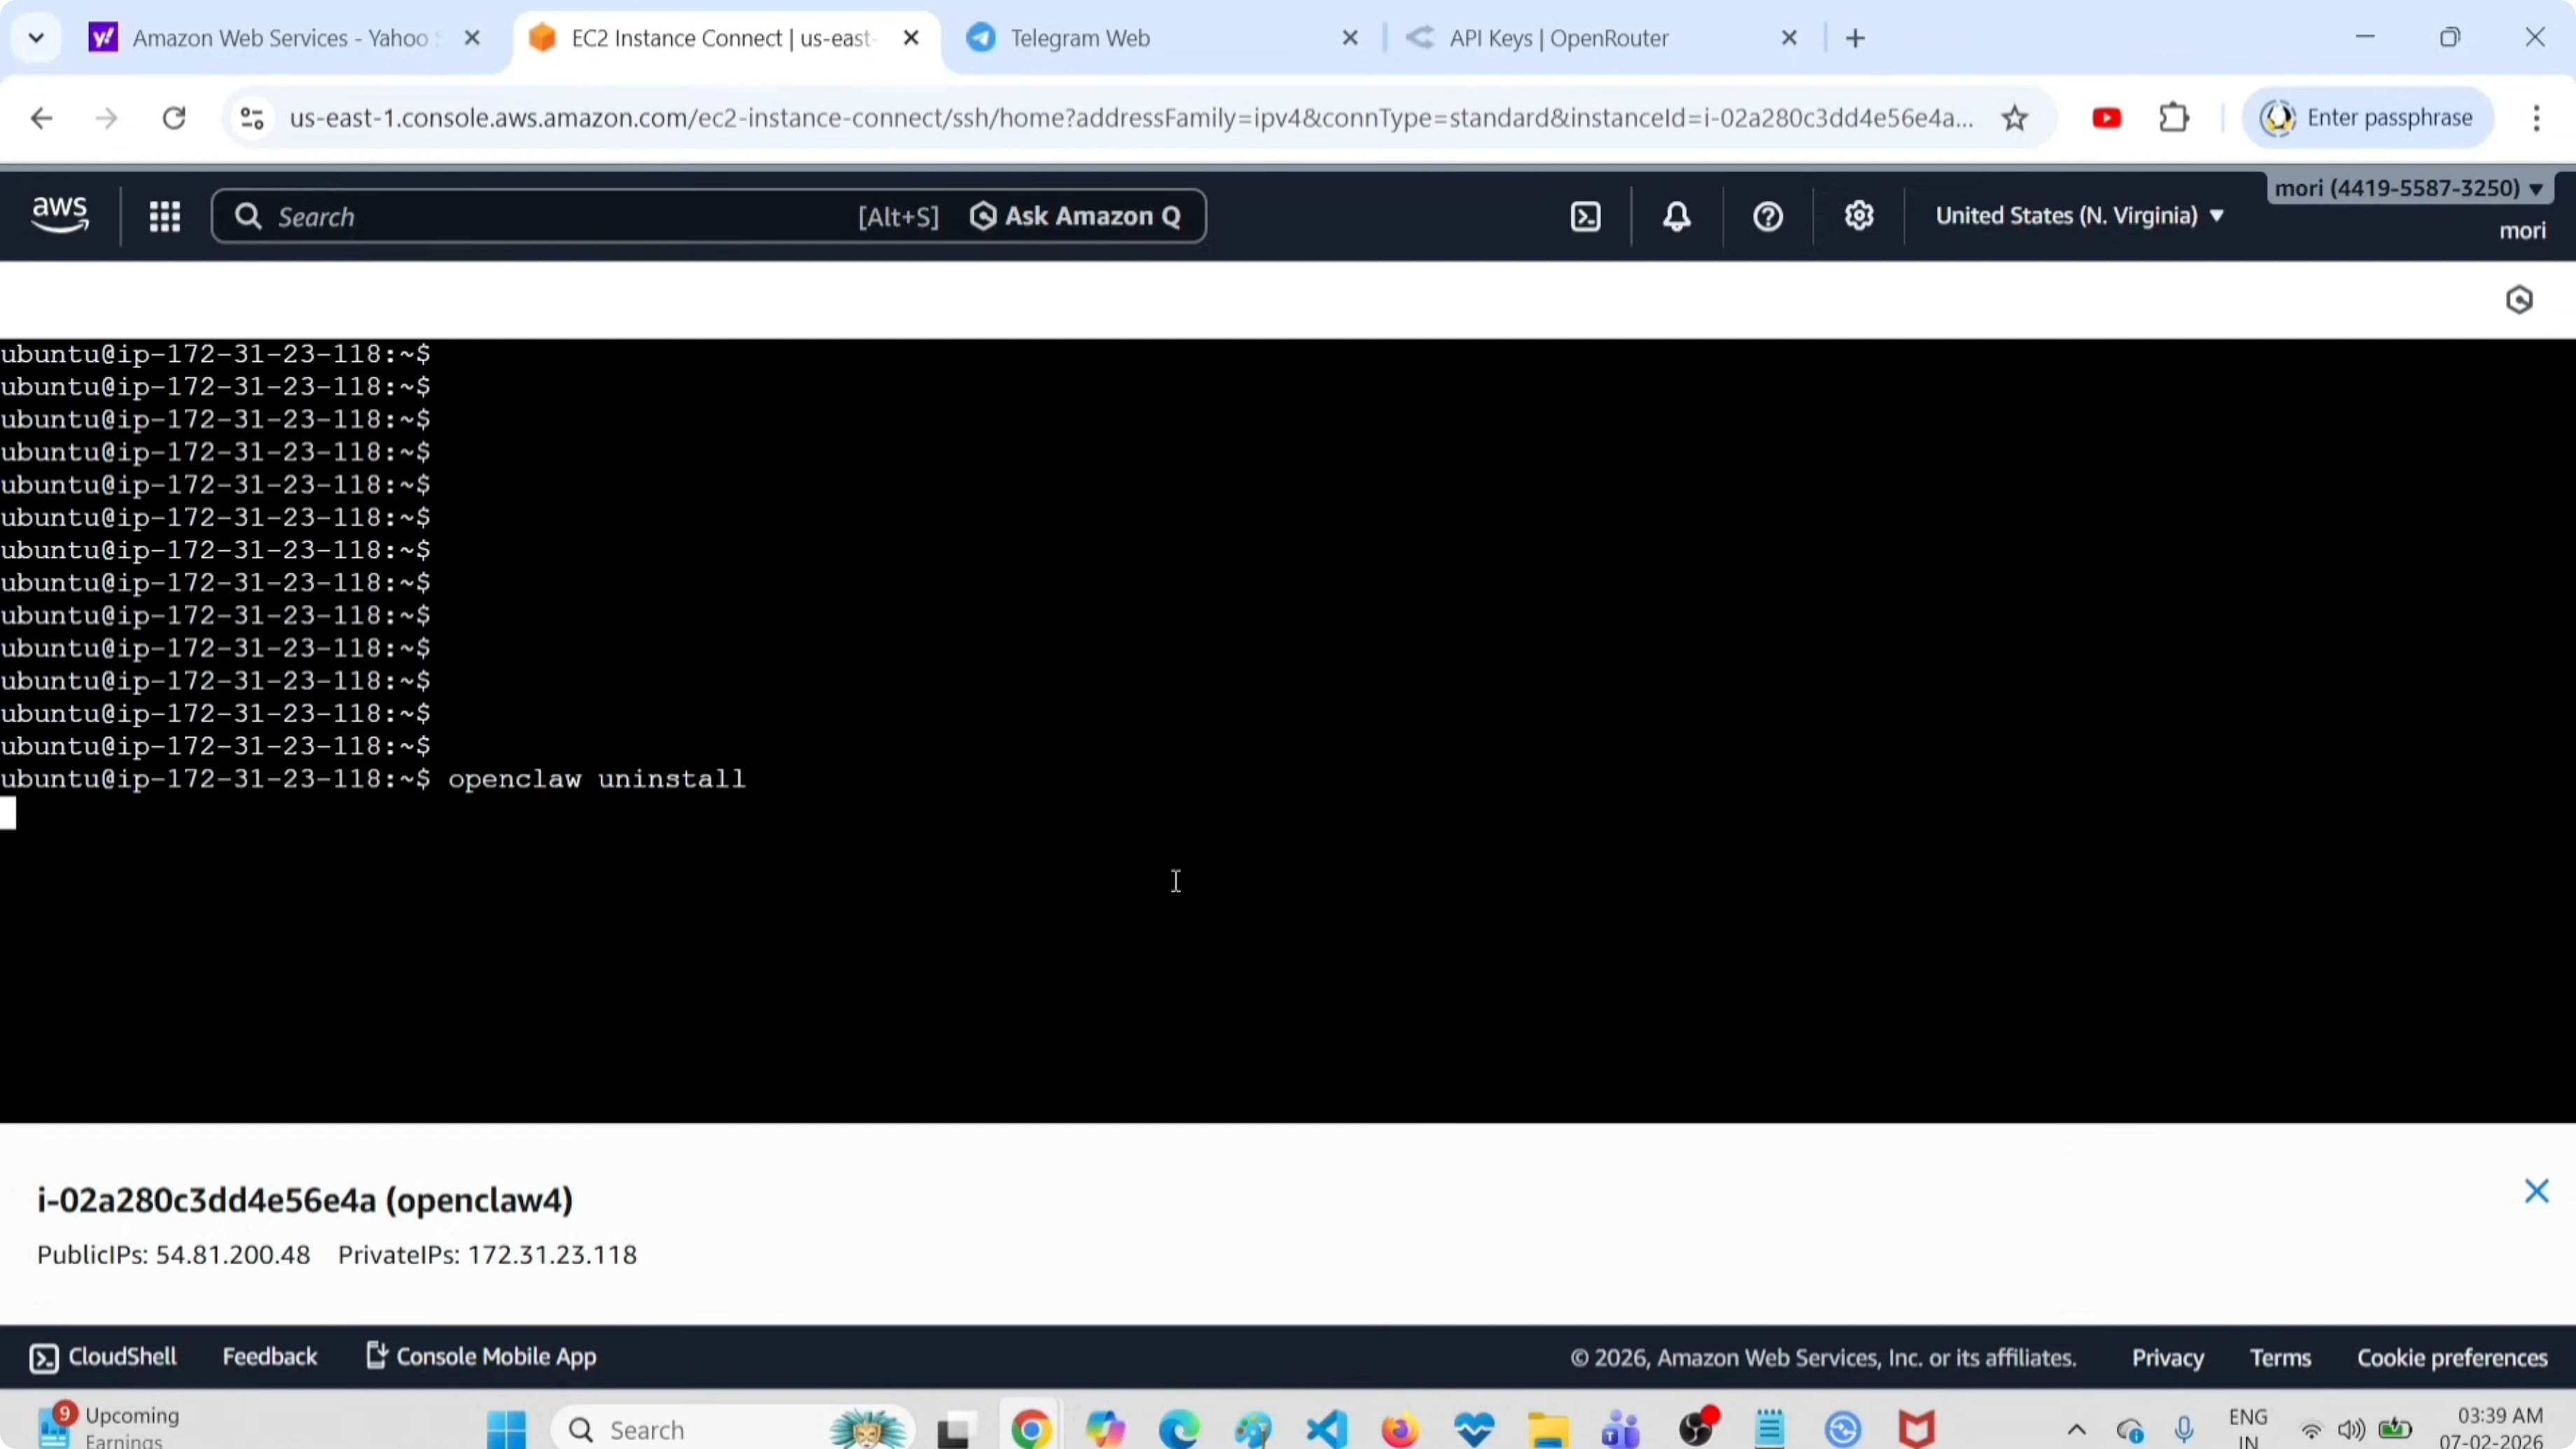Open Cookie preferences in the footer
Image resolution: width=2576 pixels, height=1449 pixels.
pos(2451,1356)
